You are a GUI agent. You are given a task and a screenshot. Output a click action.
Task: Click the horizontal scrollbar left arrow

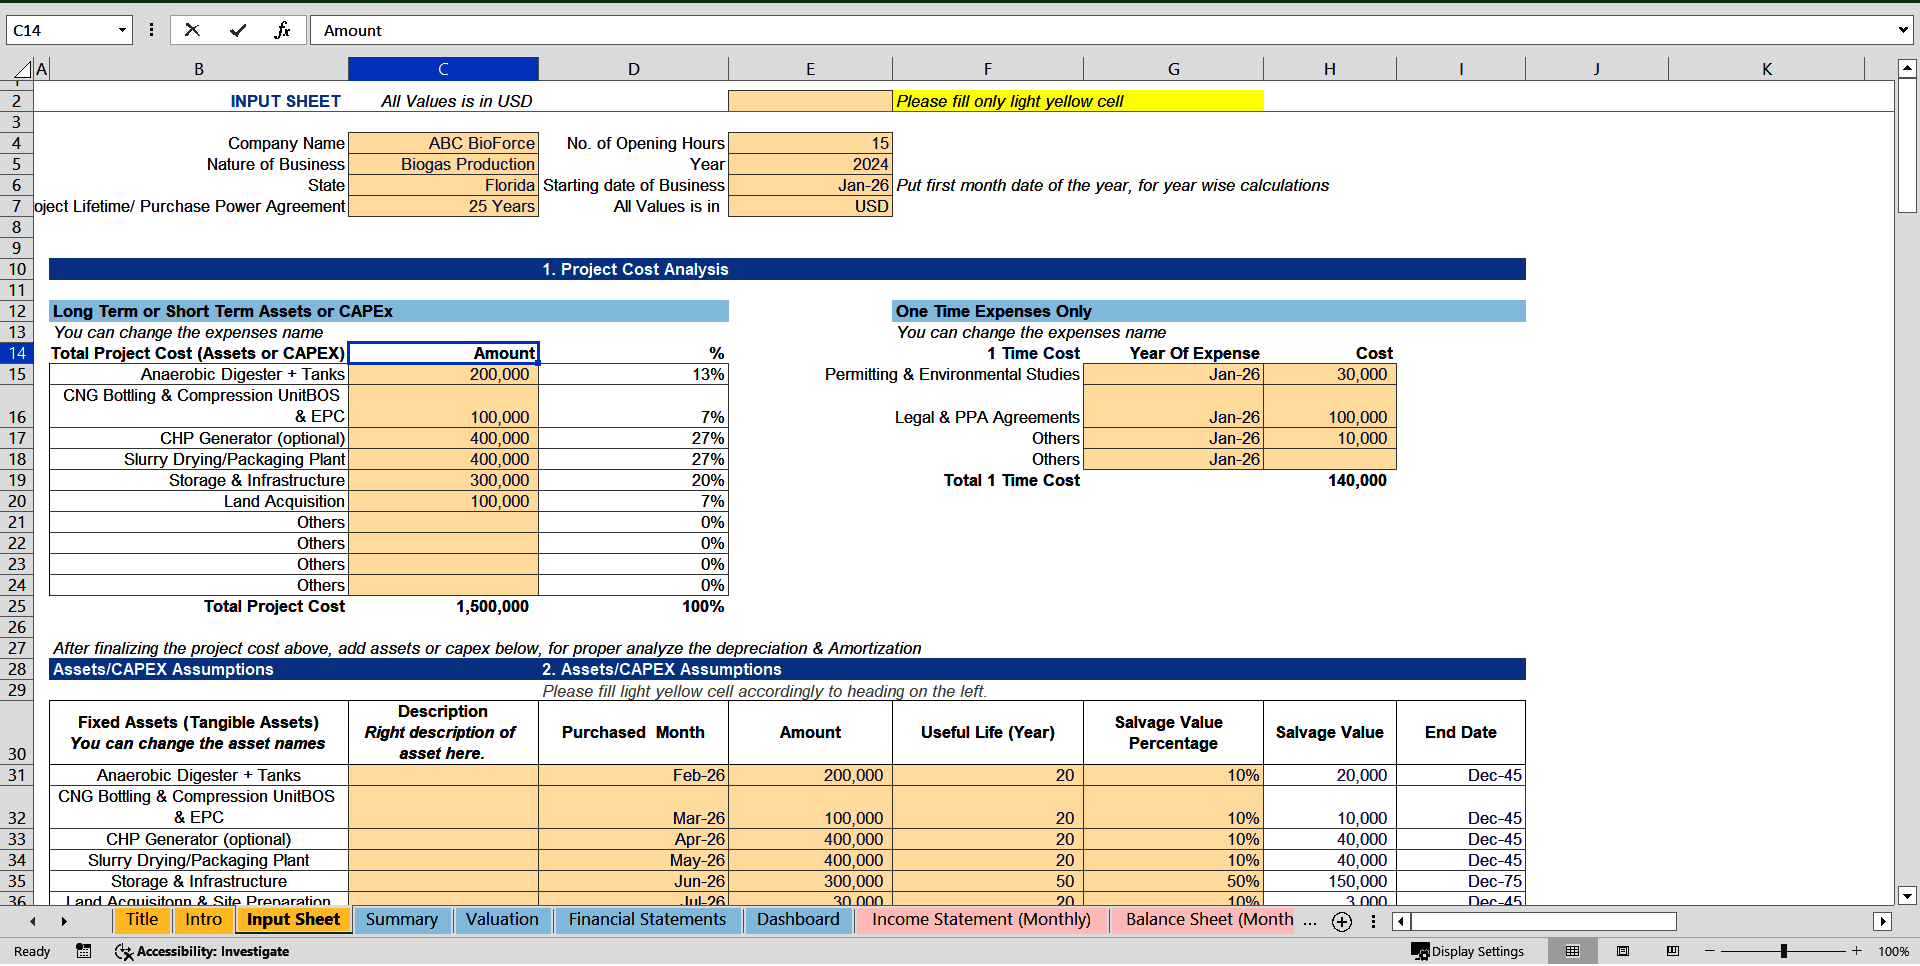pyautogui.click(x=1401, y=922)
